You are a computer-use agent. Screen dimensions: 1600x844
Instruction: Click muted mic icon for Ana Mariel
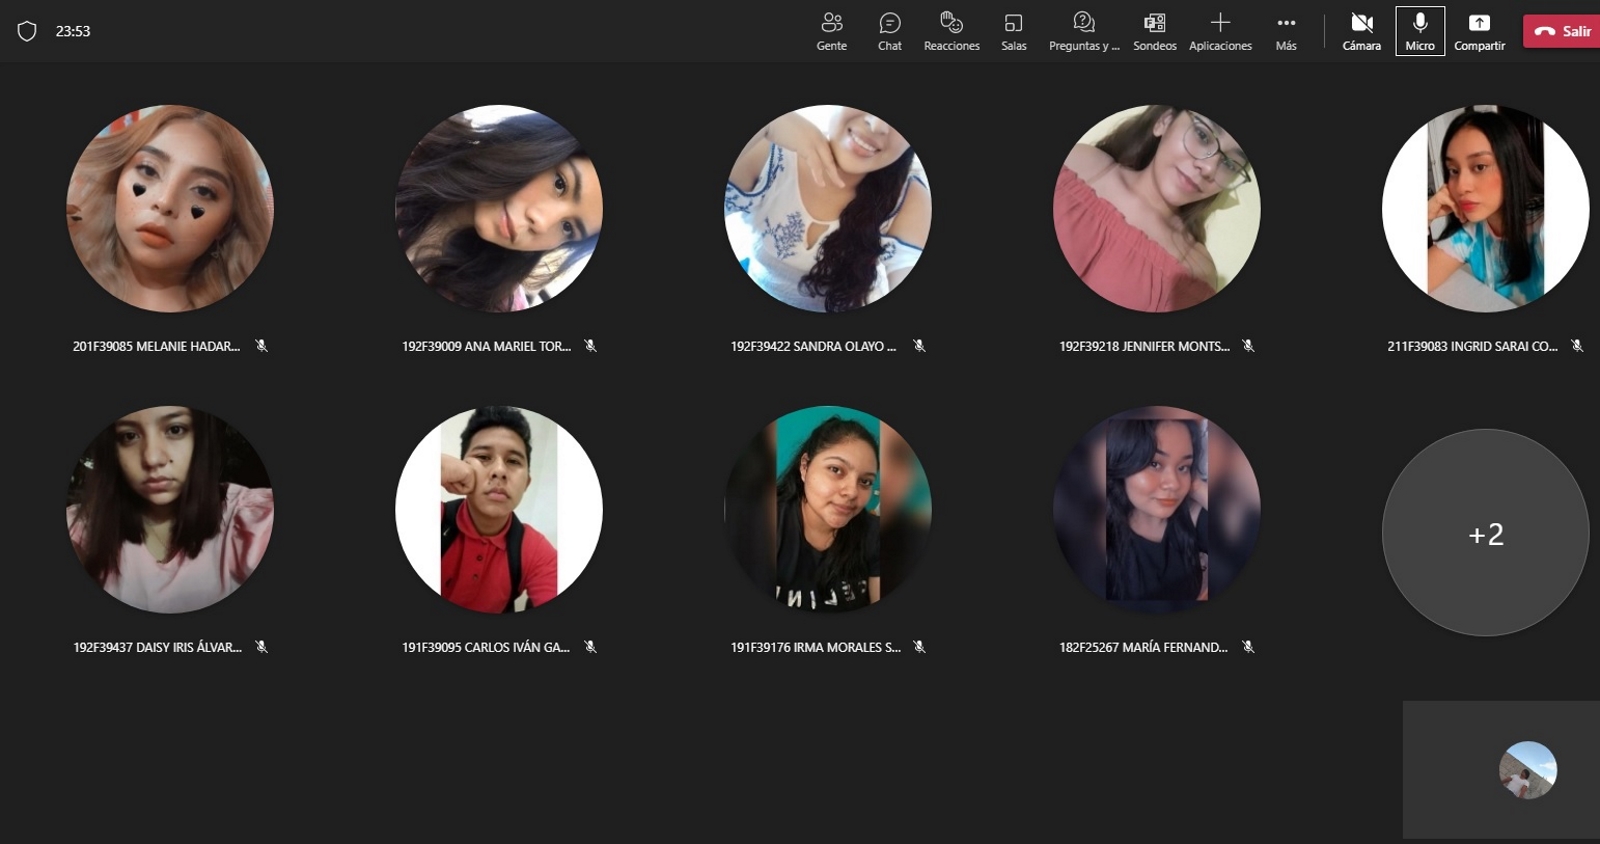[x=590, y=346]
